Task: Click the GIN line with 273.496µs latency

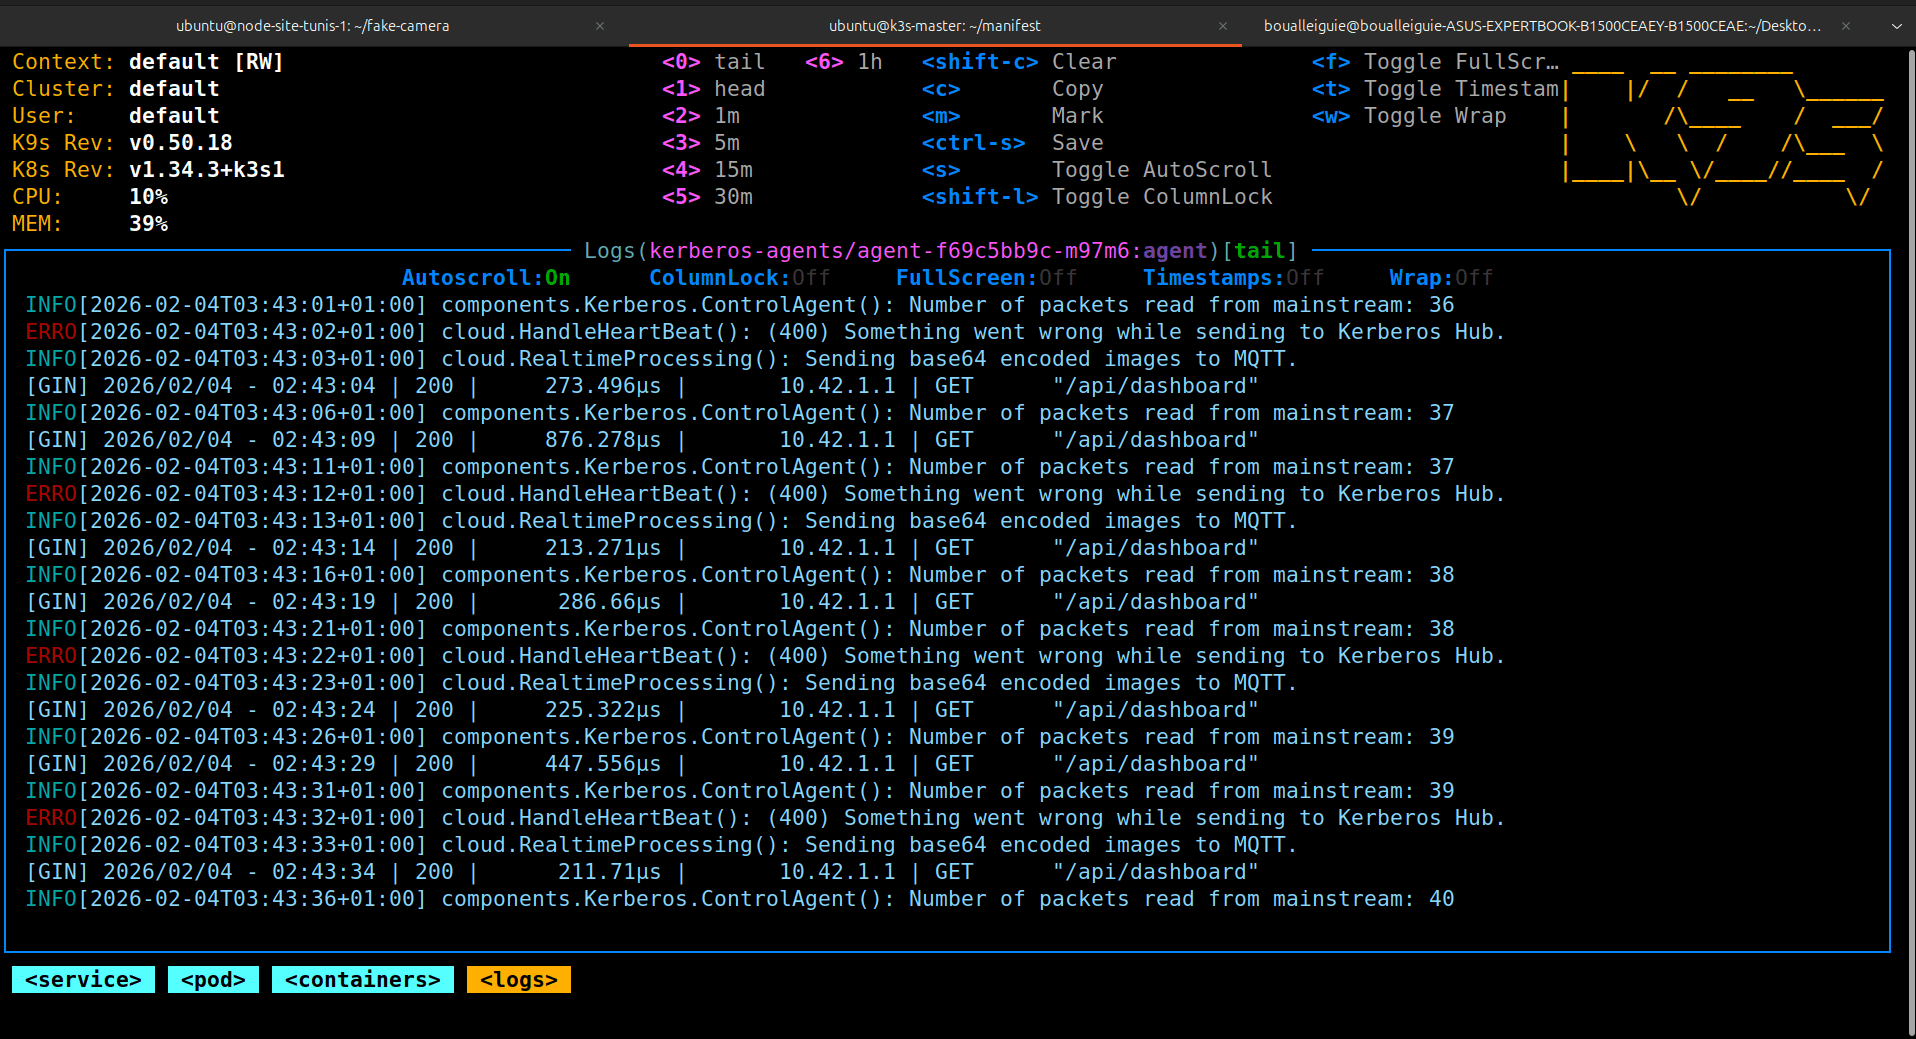Action: pos(642,386)
